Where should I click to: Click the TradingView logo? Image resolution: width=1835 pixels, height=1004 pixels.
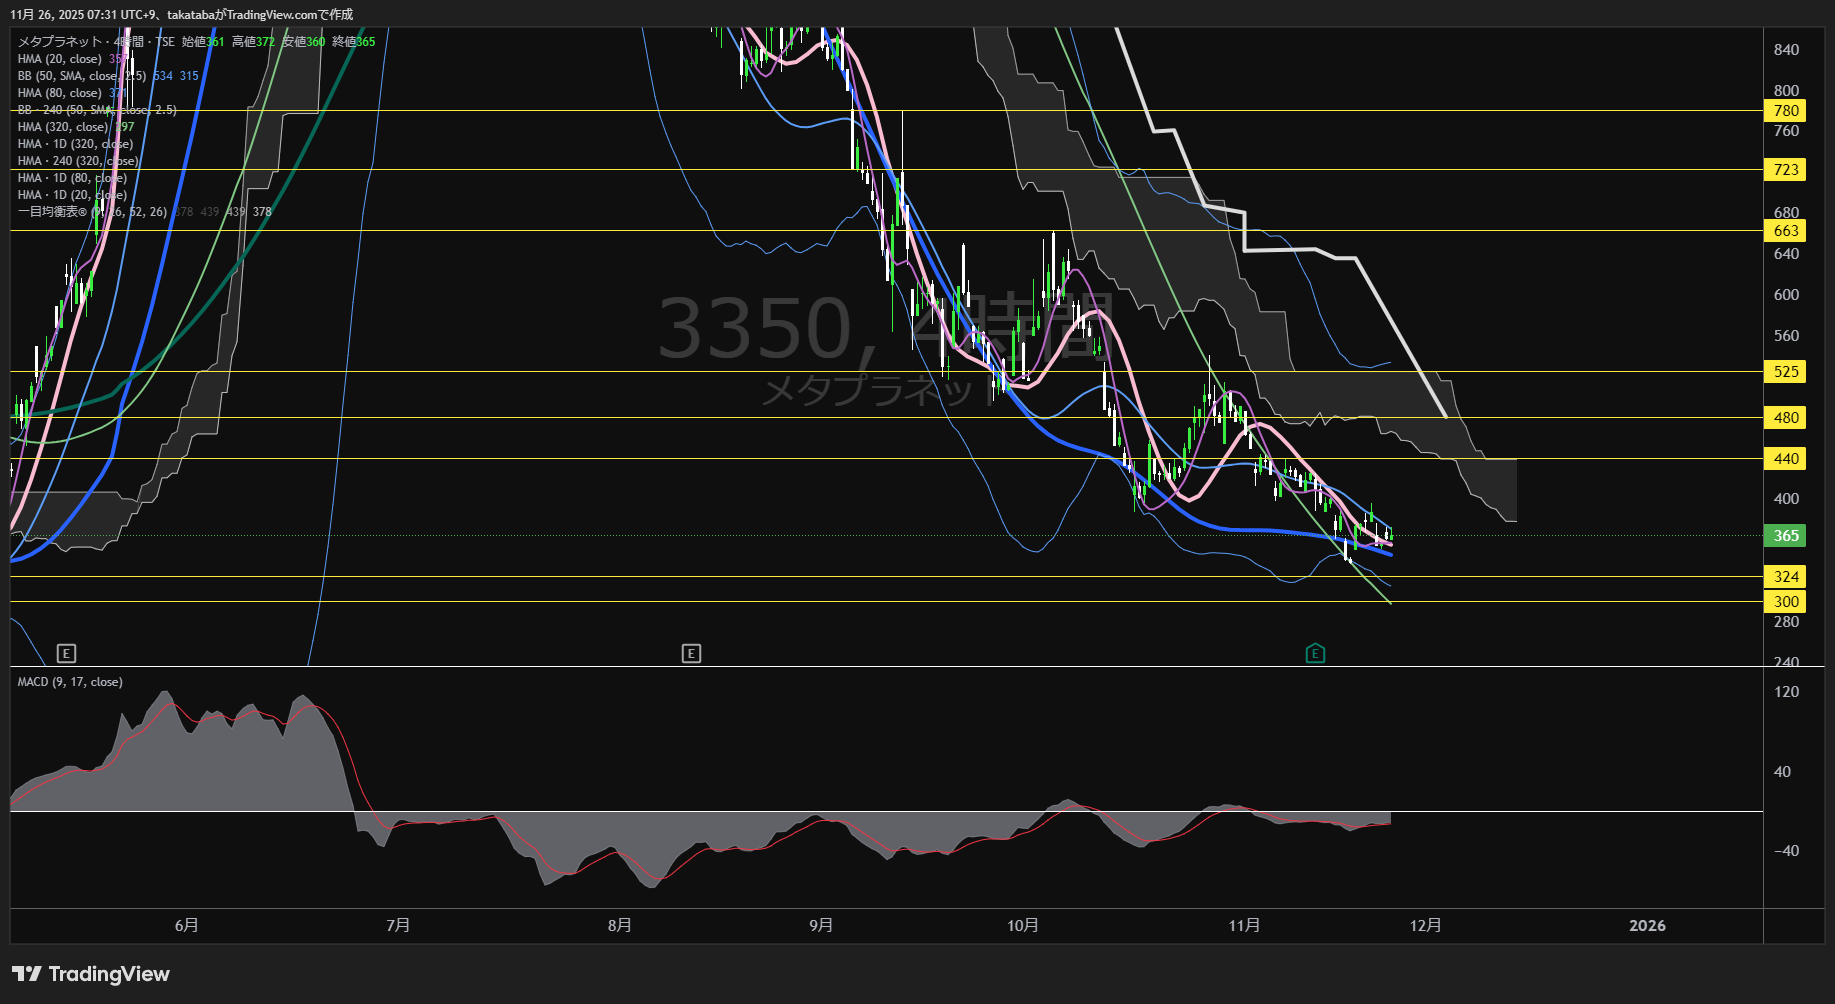coord(91,974)
